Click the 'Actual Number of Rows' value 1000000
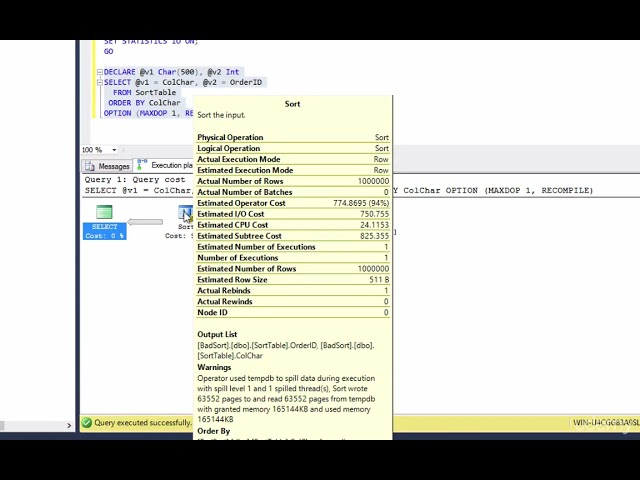Image resolution: width=640 pixels, height=480 pixels. tap(373, 181)
